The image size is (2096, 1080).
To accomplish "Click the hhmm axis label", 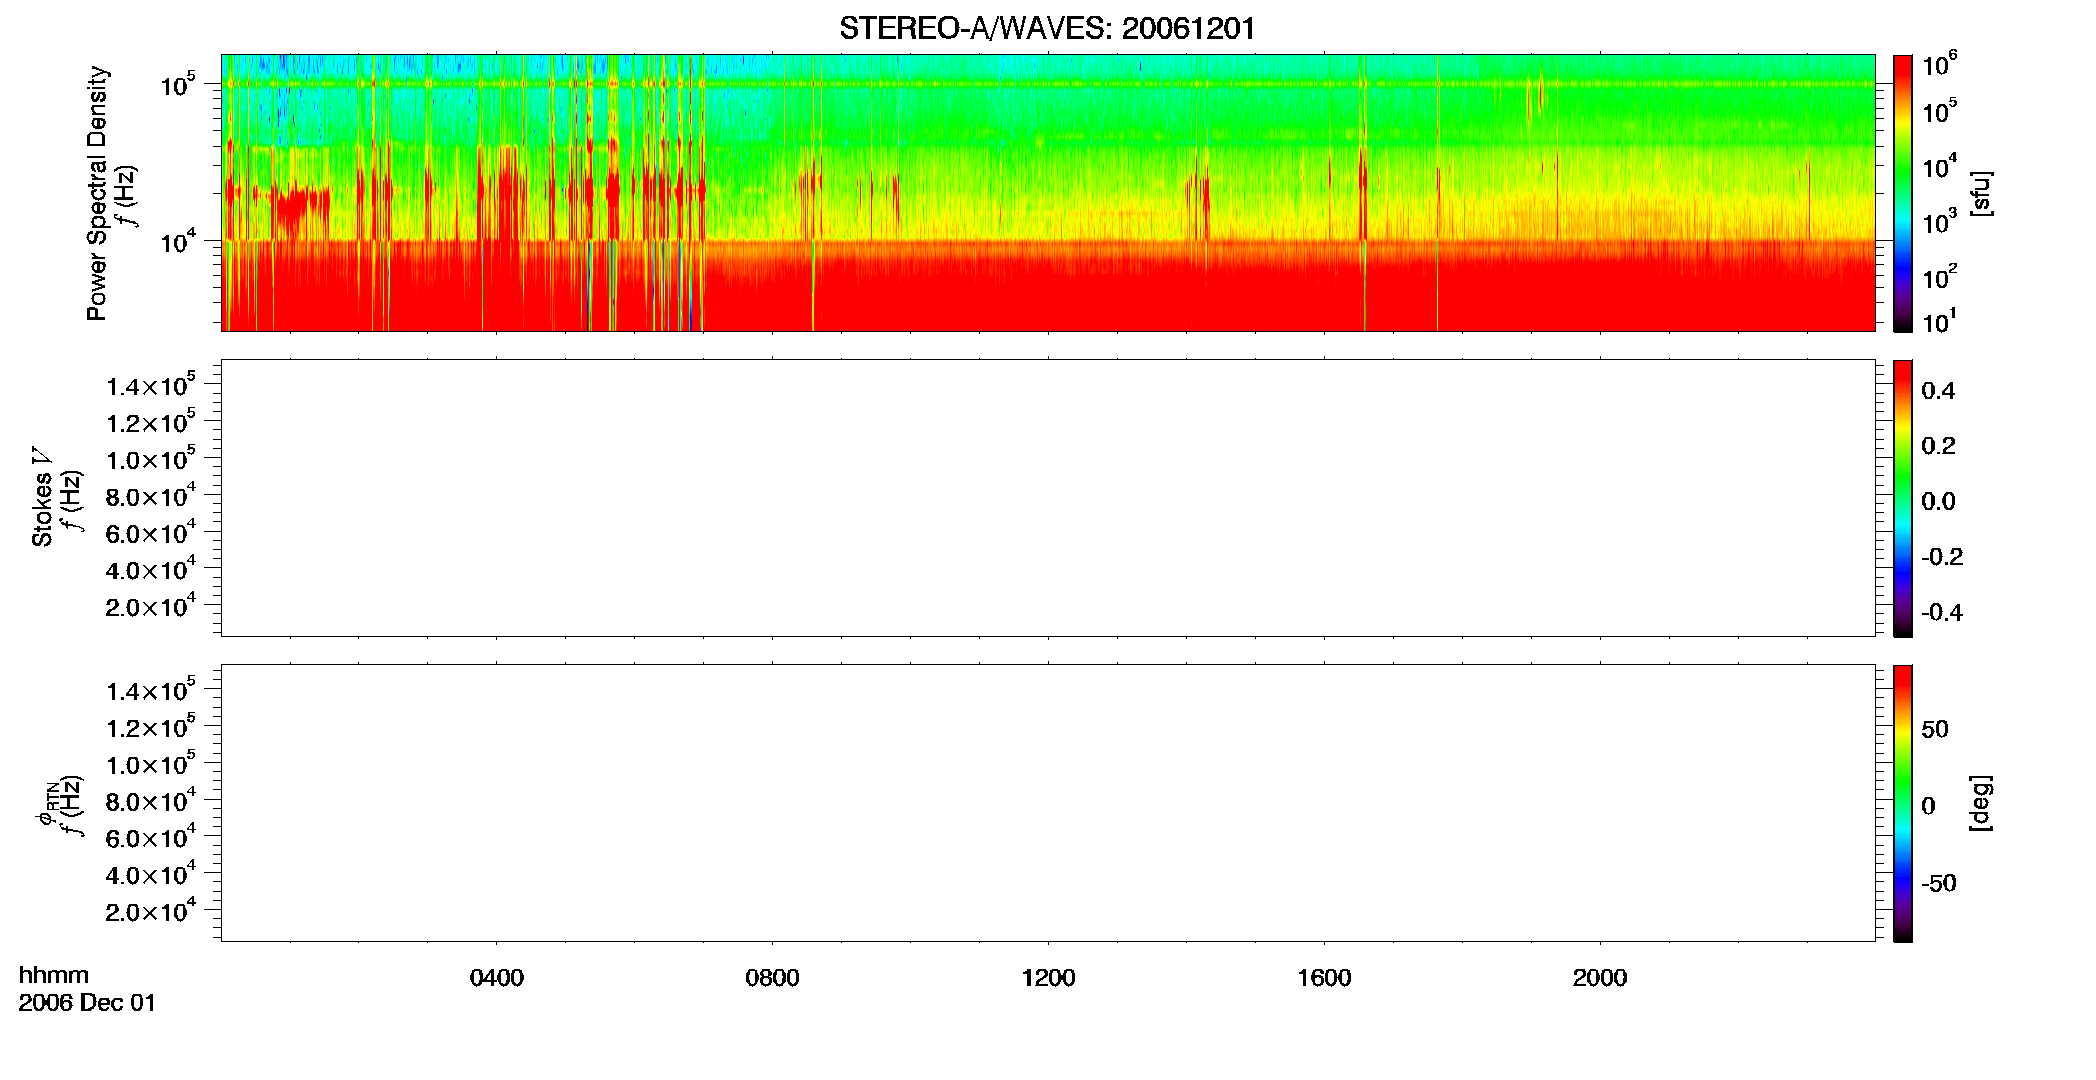I will coord(54,975).
